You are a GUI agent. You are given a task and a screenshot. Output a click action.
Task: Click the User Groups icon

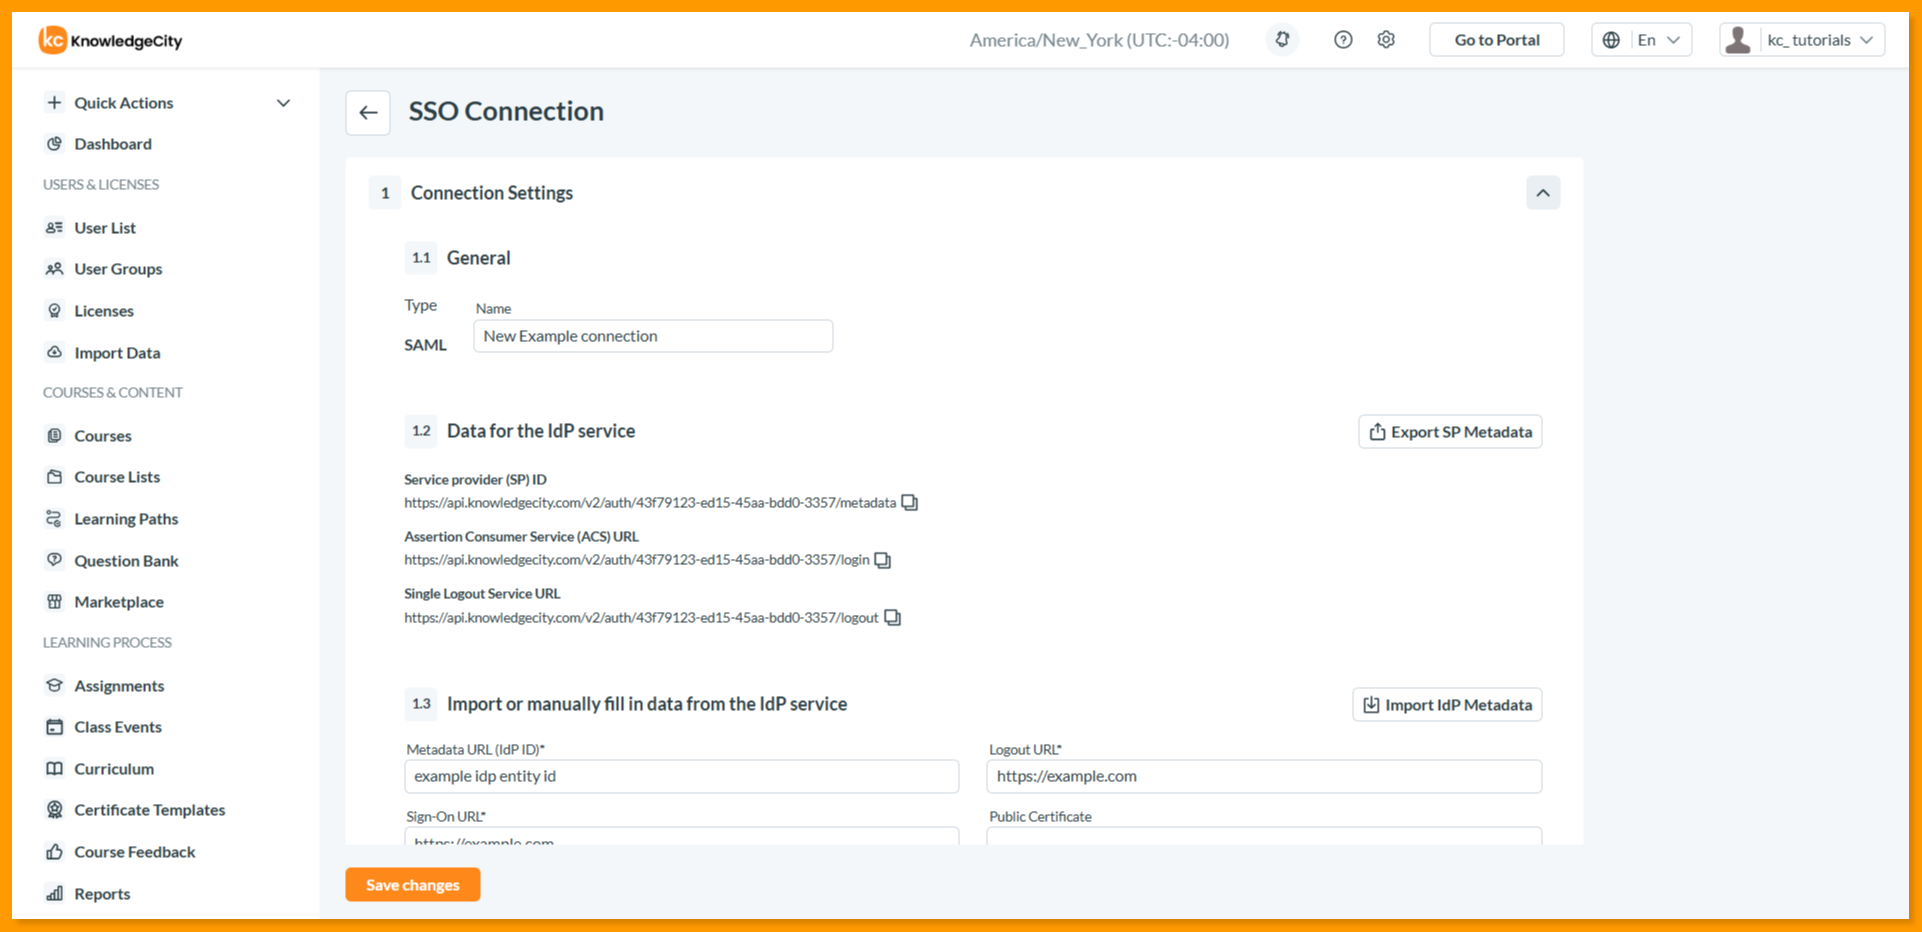point(55,269)
